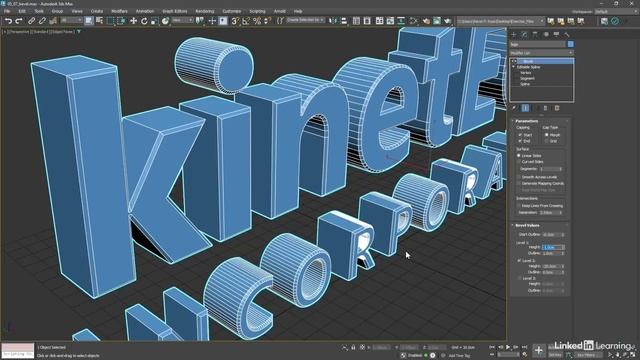Toggle the Level 2 checkbox
This screenshot has width=640, height=360.
519,260
